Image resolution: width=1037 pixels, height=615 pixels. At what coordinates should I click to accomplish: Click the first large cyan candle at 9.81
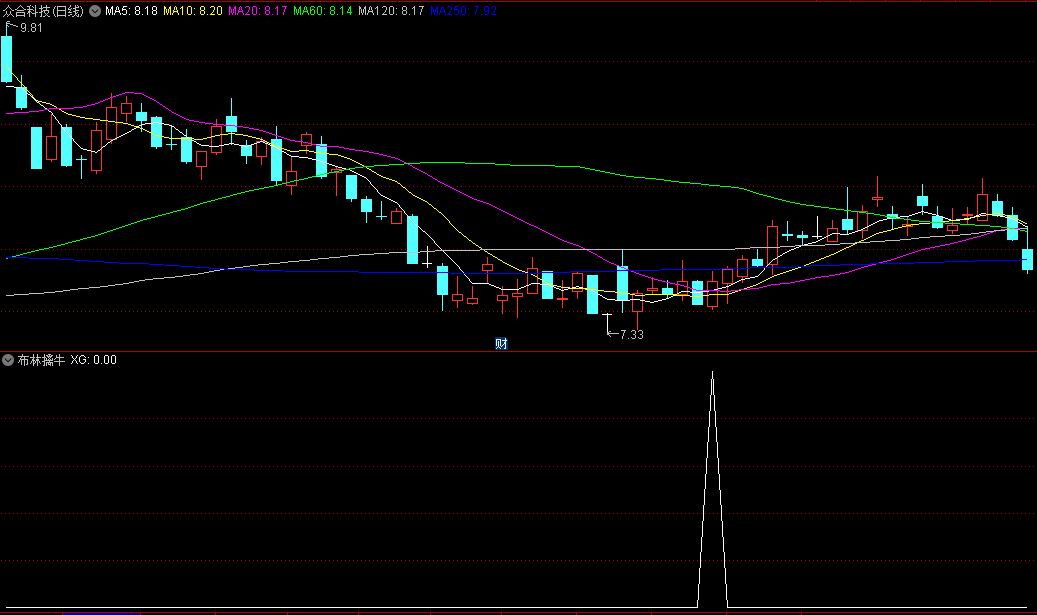click(7, 59)
